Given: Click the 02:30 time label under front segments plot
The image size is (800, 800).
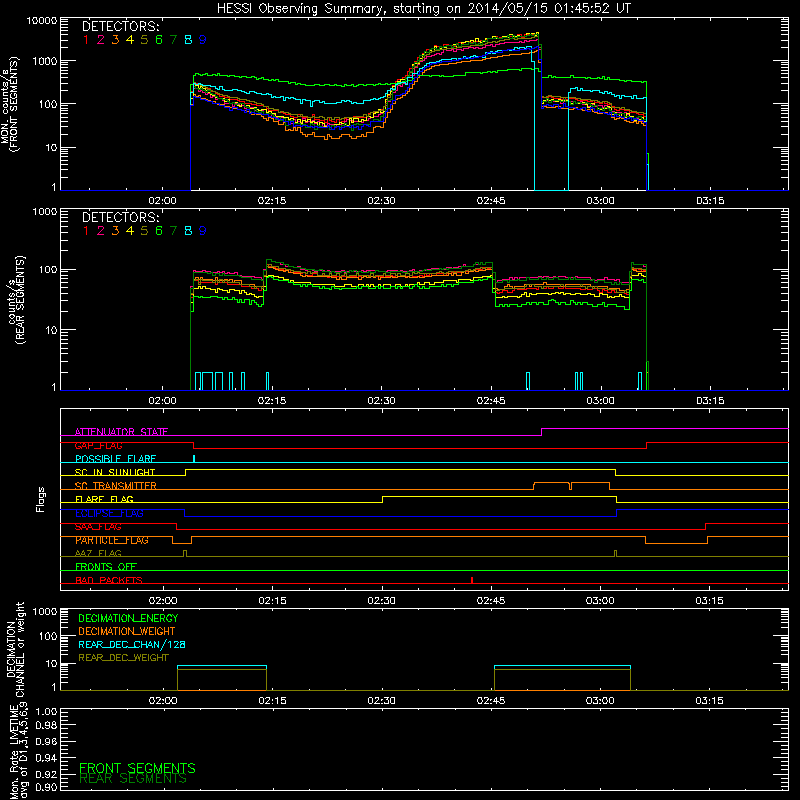Looking at the screenshot, I should click(x=381, y=201).
